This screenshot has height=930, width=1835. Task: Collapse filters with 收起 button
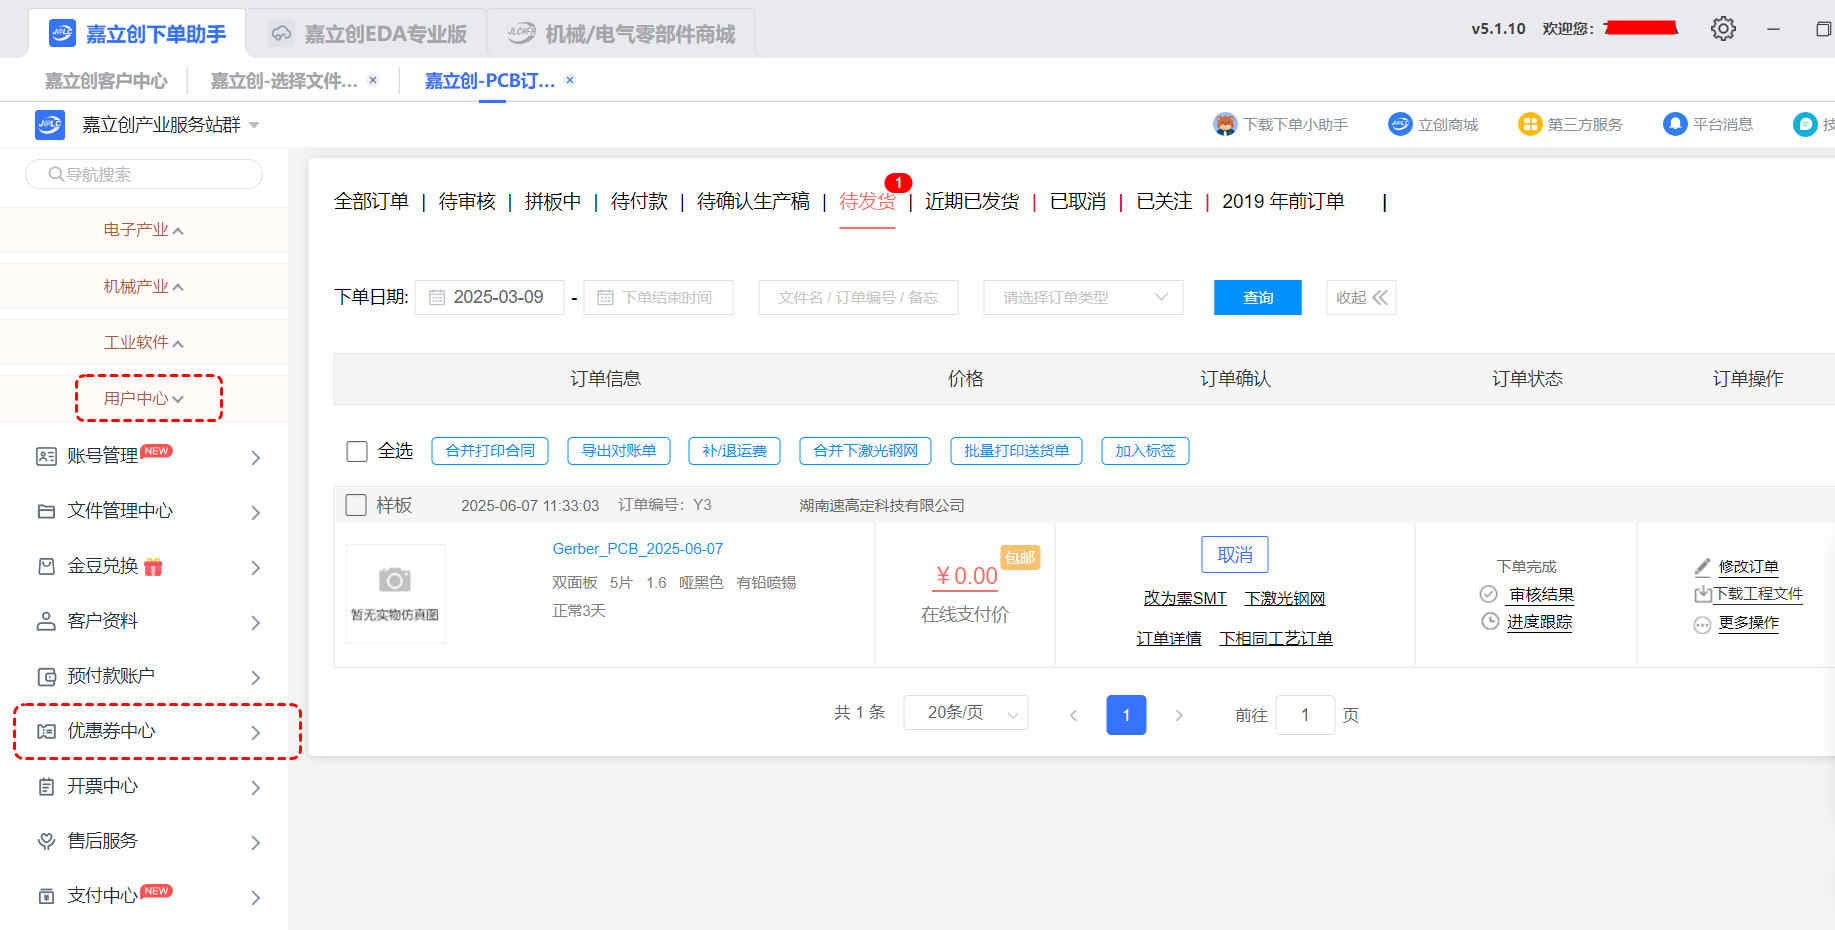[x=1361, y=297]
